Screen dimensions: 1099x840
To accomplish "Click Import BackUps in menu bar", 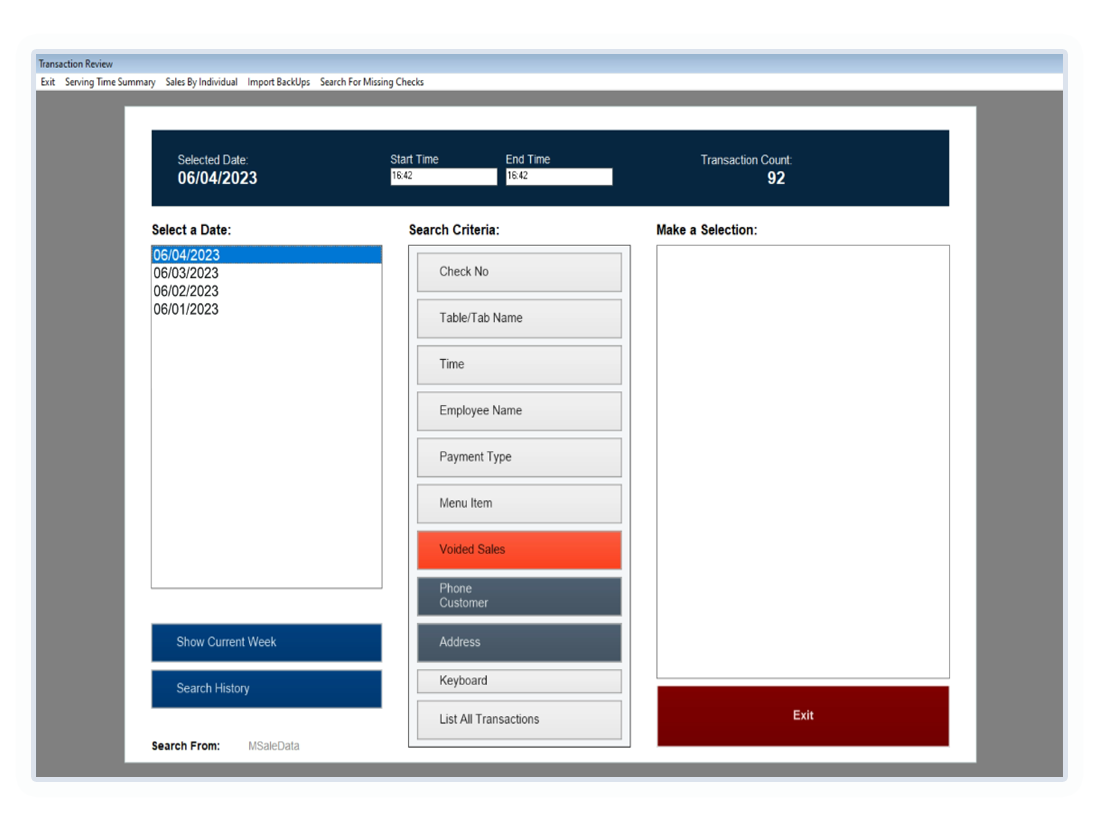I will 279,82.
